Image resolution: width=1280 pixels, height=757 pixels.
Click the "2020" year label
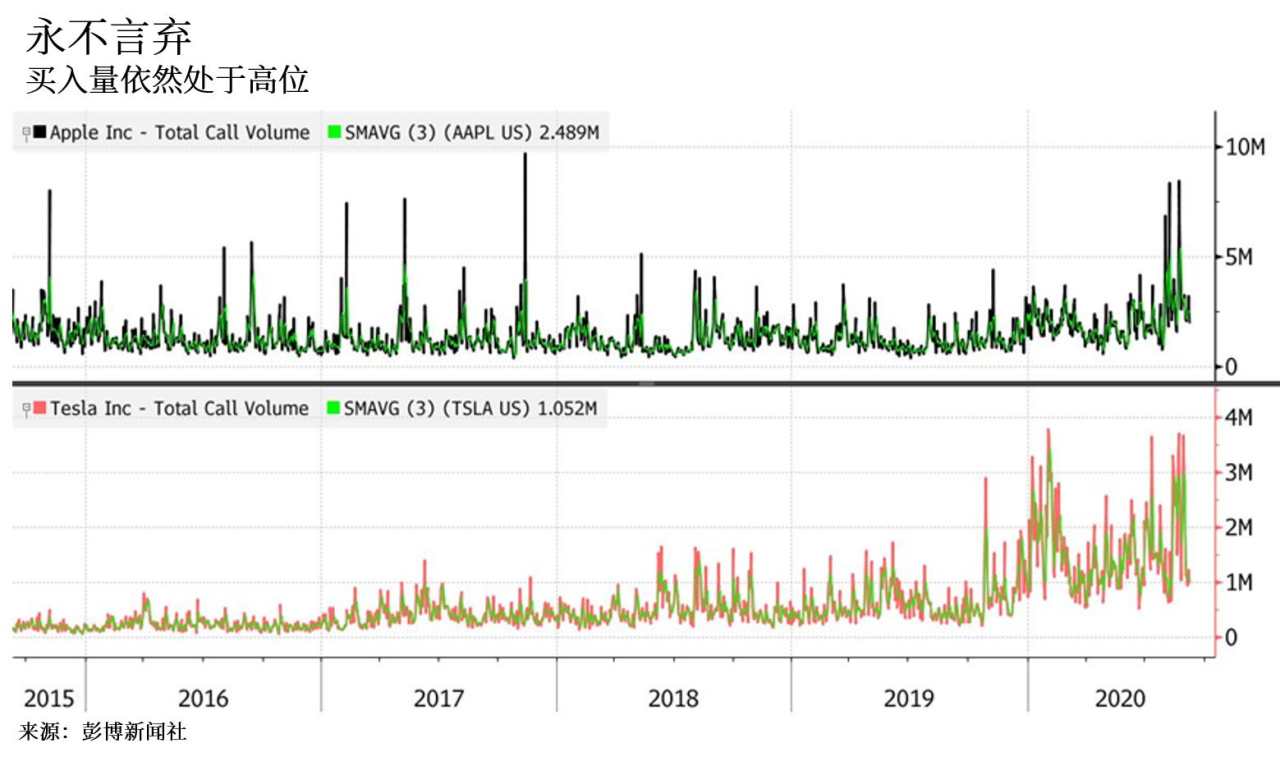pos(1120,698)
